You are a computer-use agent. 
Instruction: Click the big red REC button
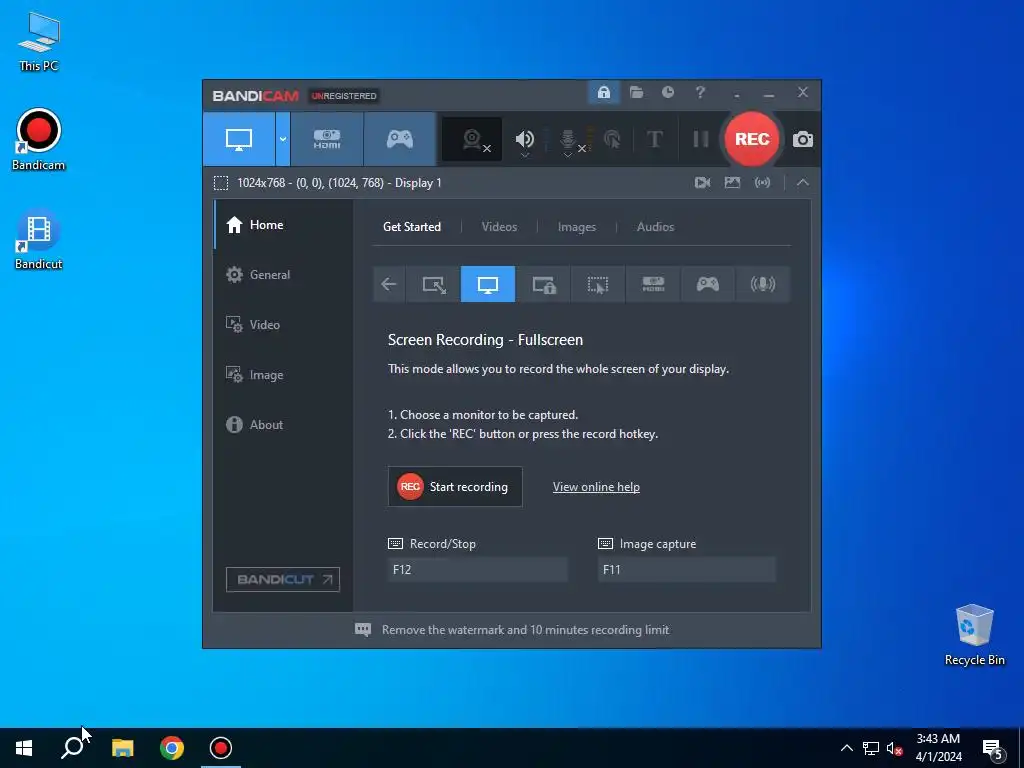752,139
